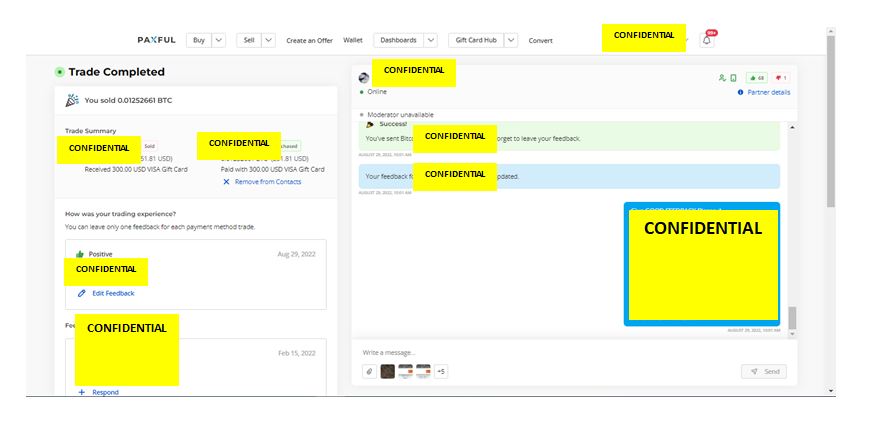Click the page scrollbar down arrow

tap(831, 391)
